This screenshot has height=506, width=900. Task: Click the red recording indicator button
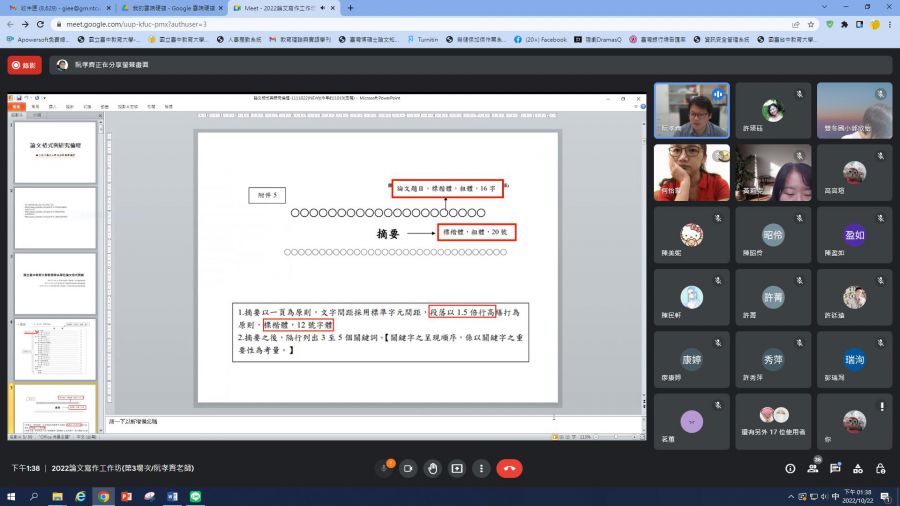pyautogui.click(x=24, y=64)
